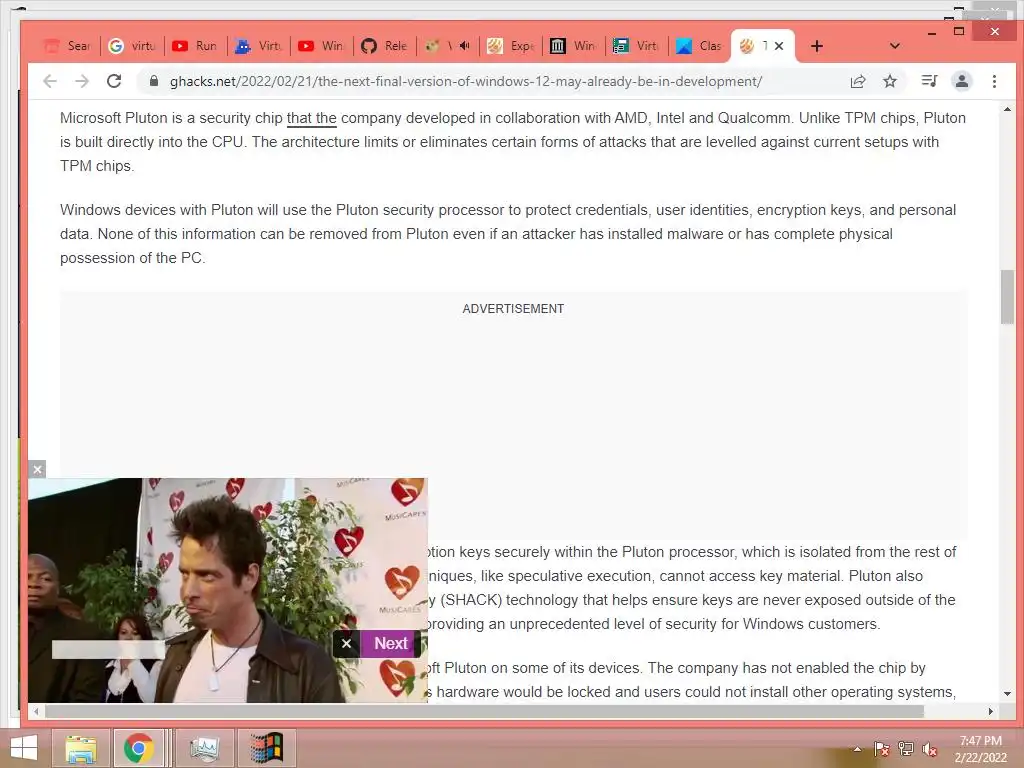This screenshot has width=1024, height=768.
Task: Click the horizontal scrollbar thumb
Action: click(x=484, y=711)
